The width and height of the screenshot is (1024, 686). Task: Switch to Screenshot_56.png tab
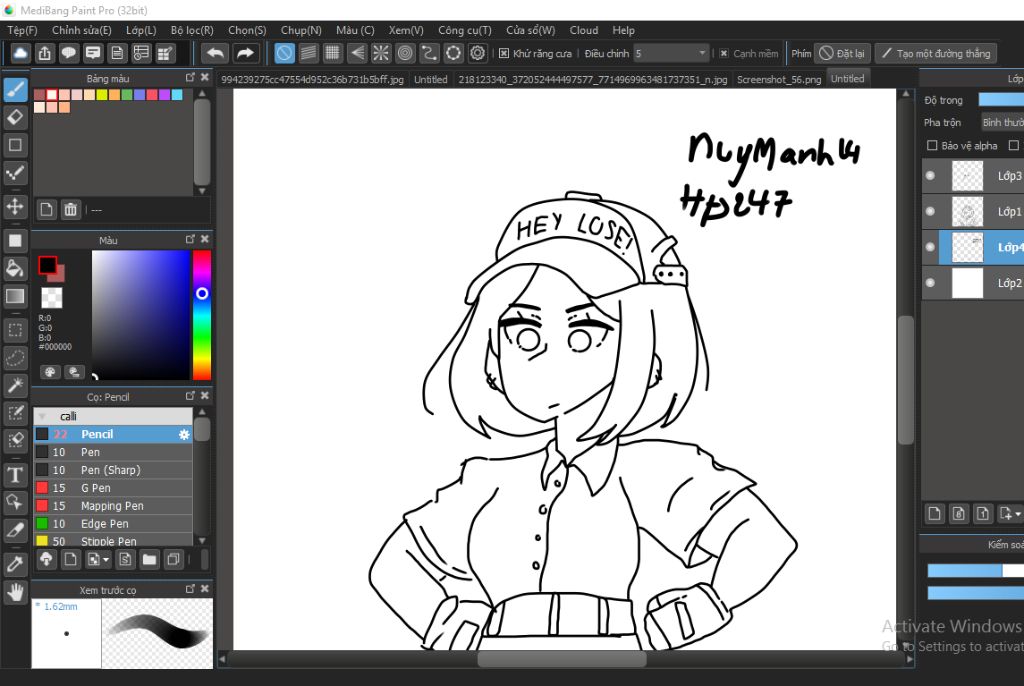coord(779,80)
